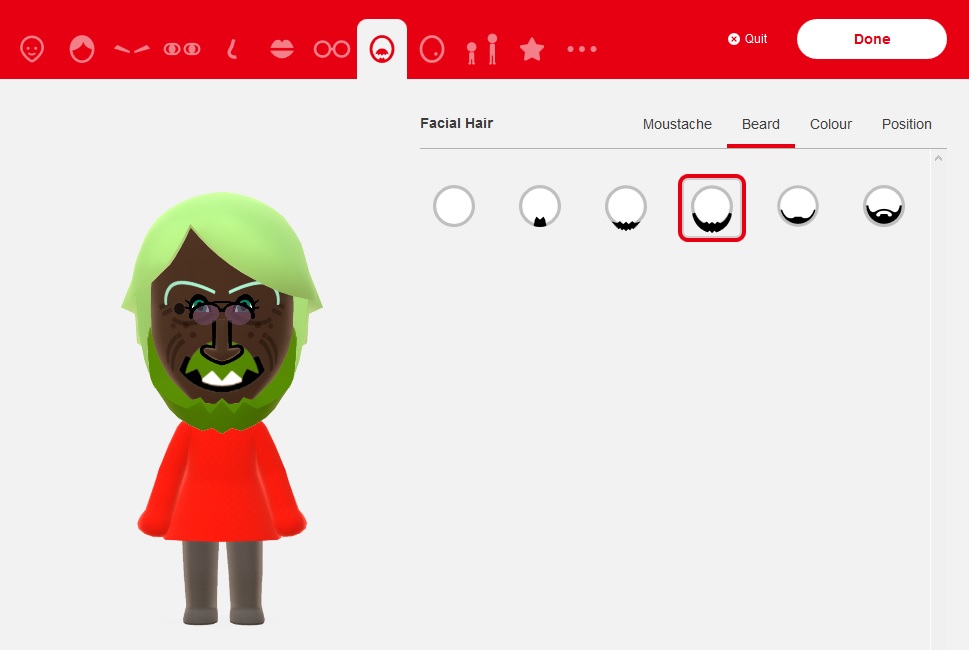Open the eyebrows category icon
This screenshot has width=969, height=650.
click(132, 49)
